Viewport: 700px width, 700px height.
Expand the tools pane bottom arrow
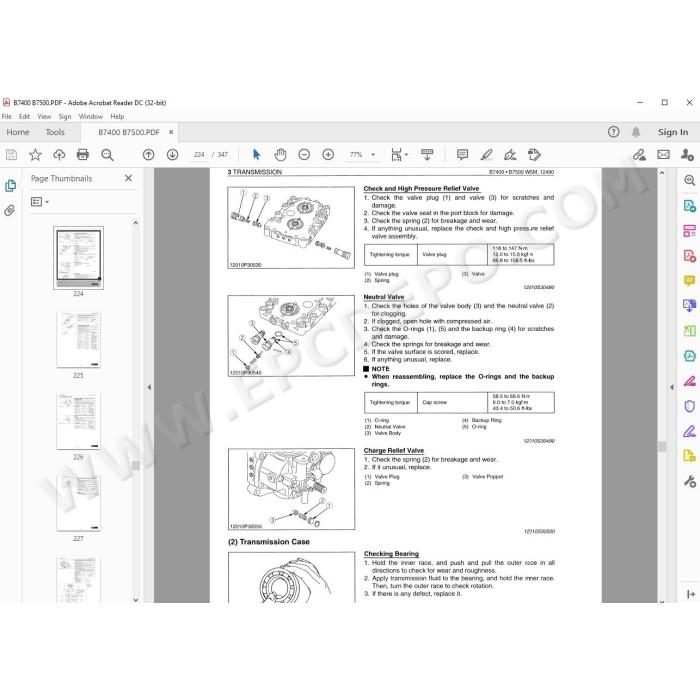point(691,594)
